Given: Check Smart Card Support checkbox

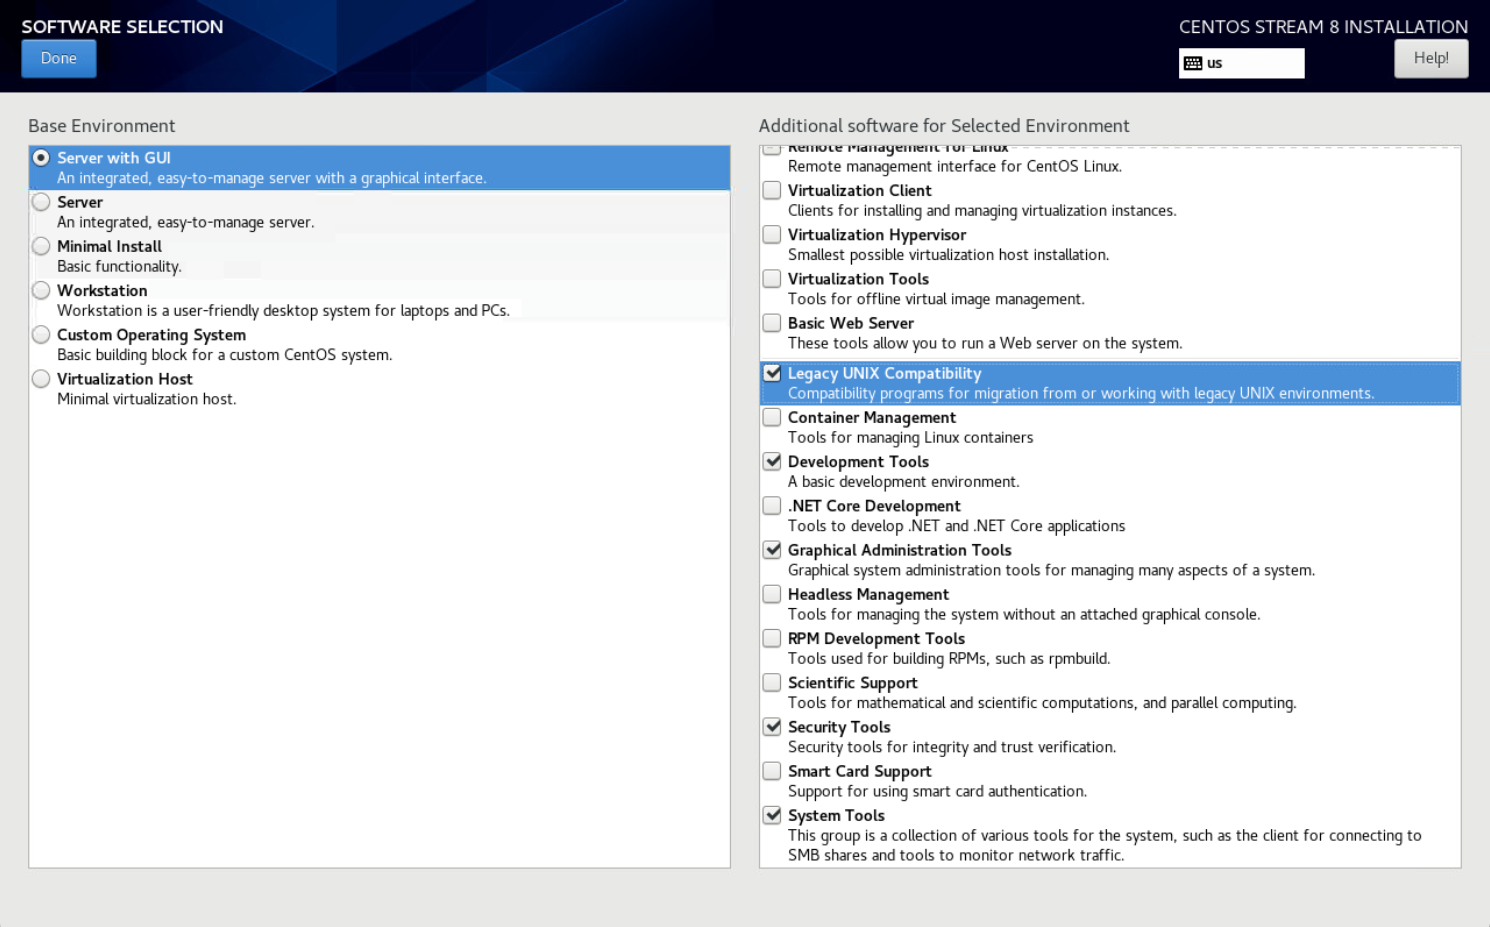Looking at the screenshot, I should pos(772,770).
